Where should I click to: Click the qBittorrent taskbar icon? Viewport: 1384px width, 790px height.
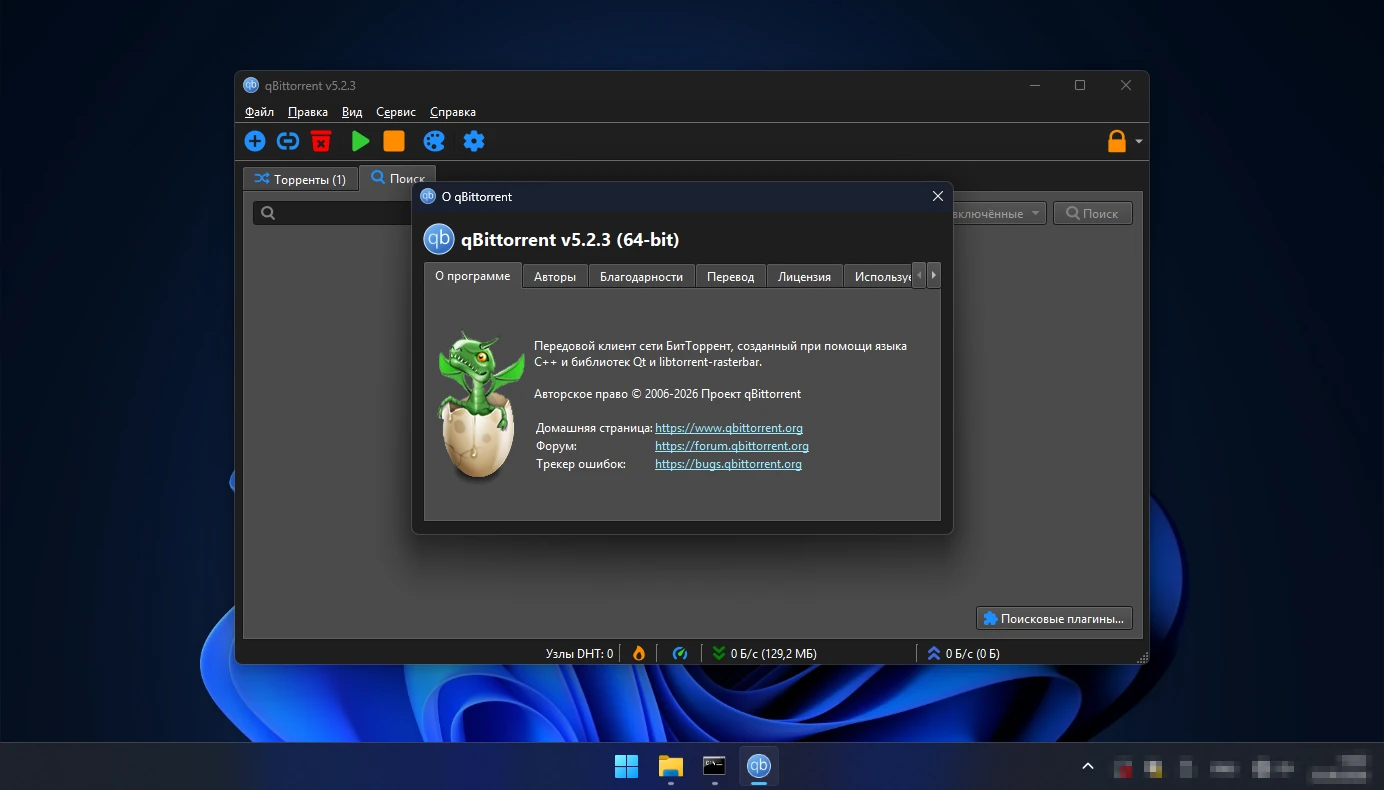point(759,766)
